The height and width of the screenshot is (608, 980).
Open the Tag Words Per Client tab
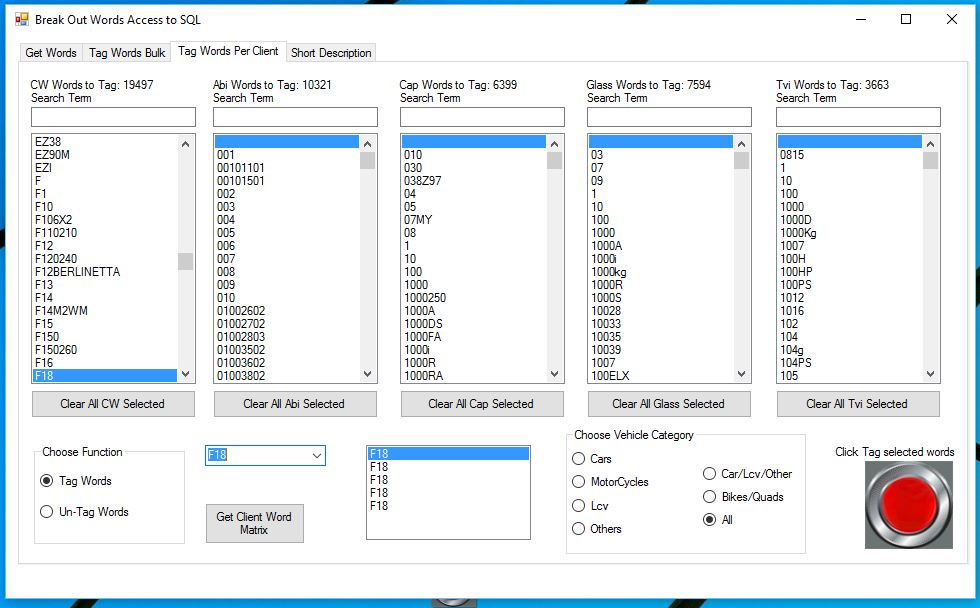point(228,51)
